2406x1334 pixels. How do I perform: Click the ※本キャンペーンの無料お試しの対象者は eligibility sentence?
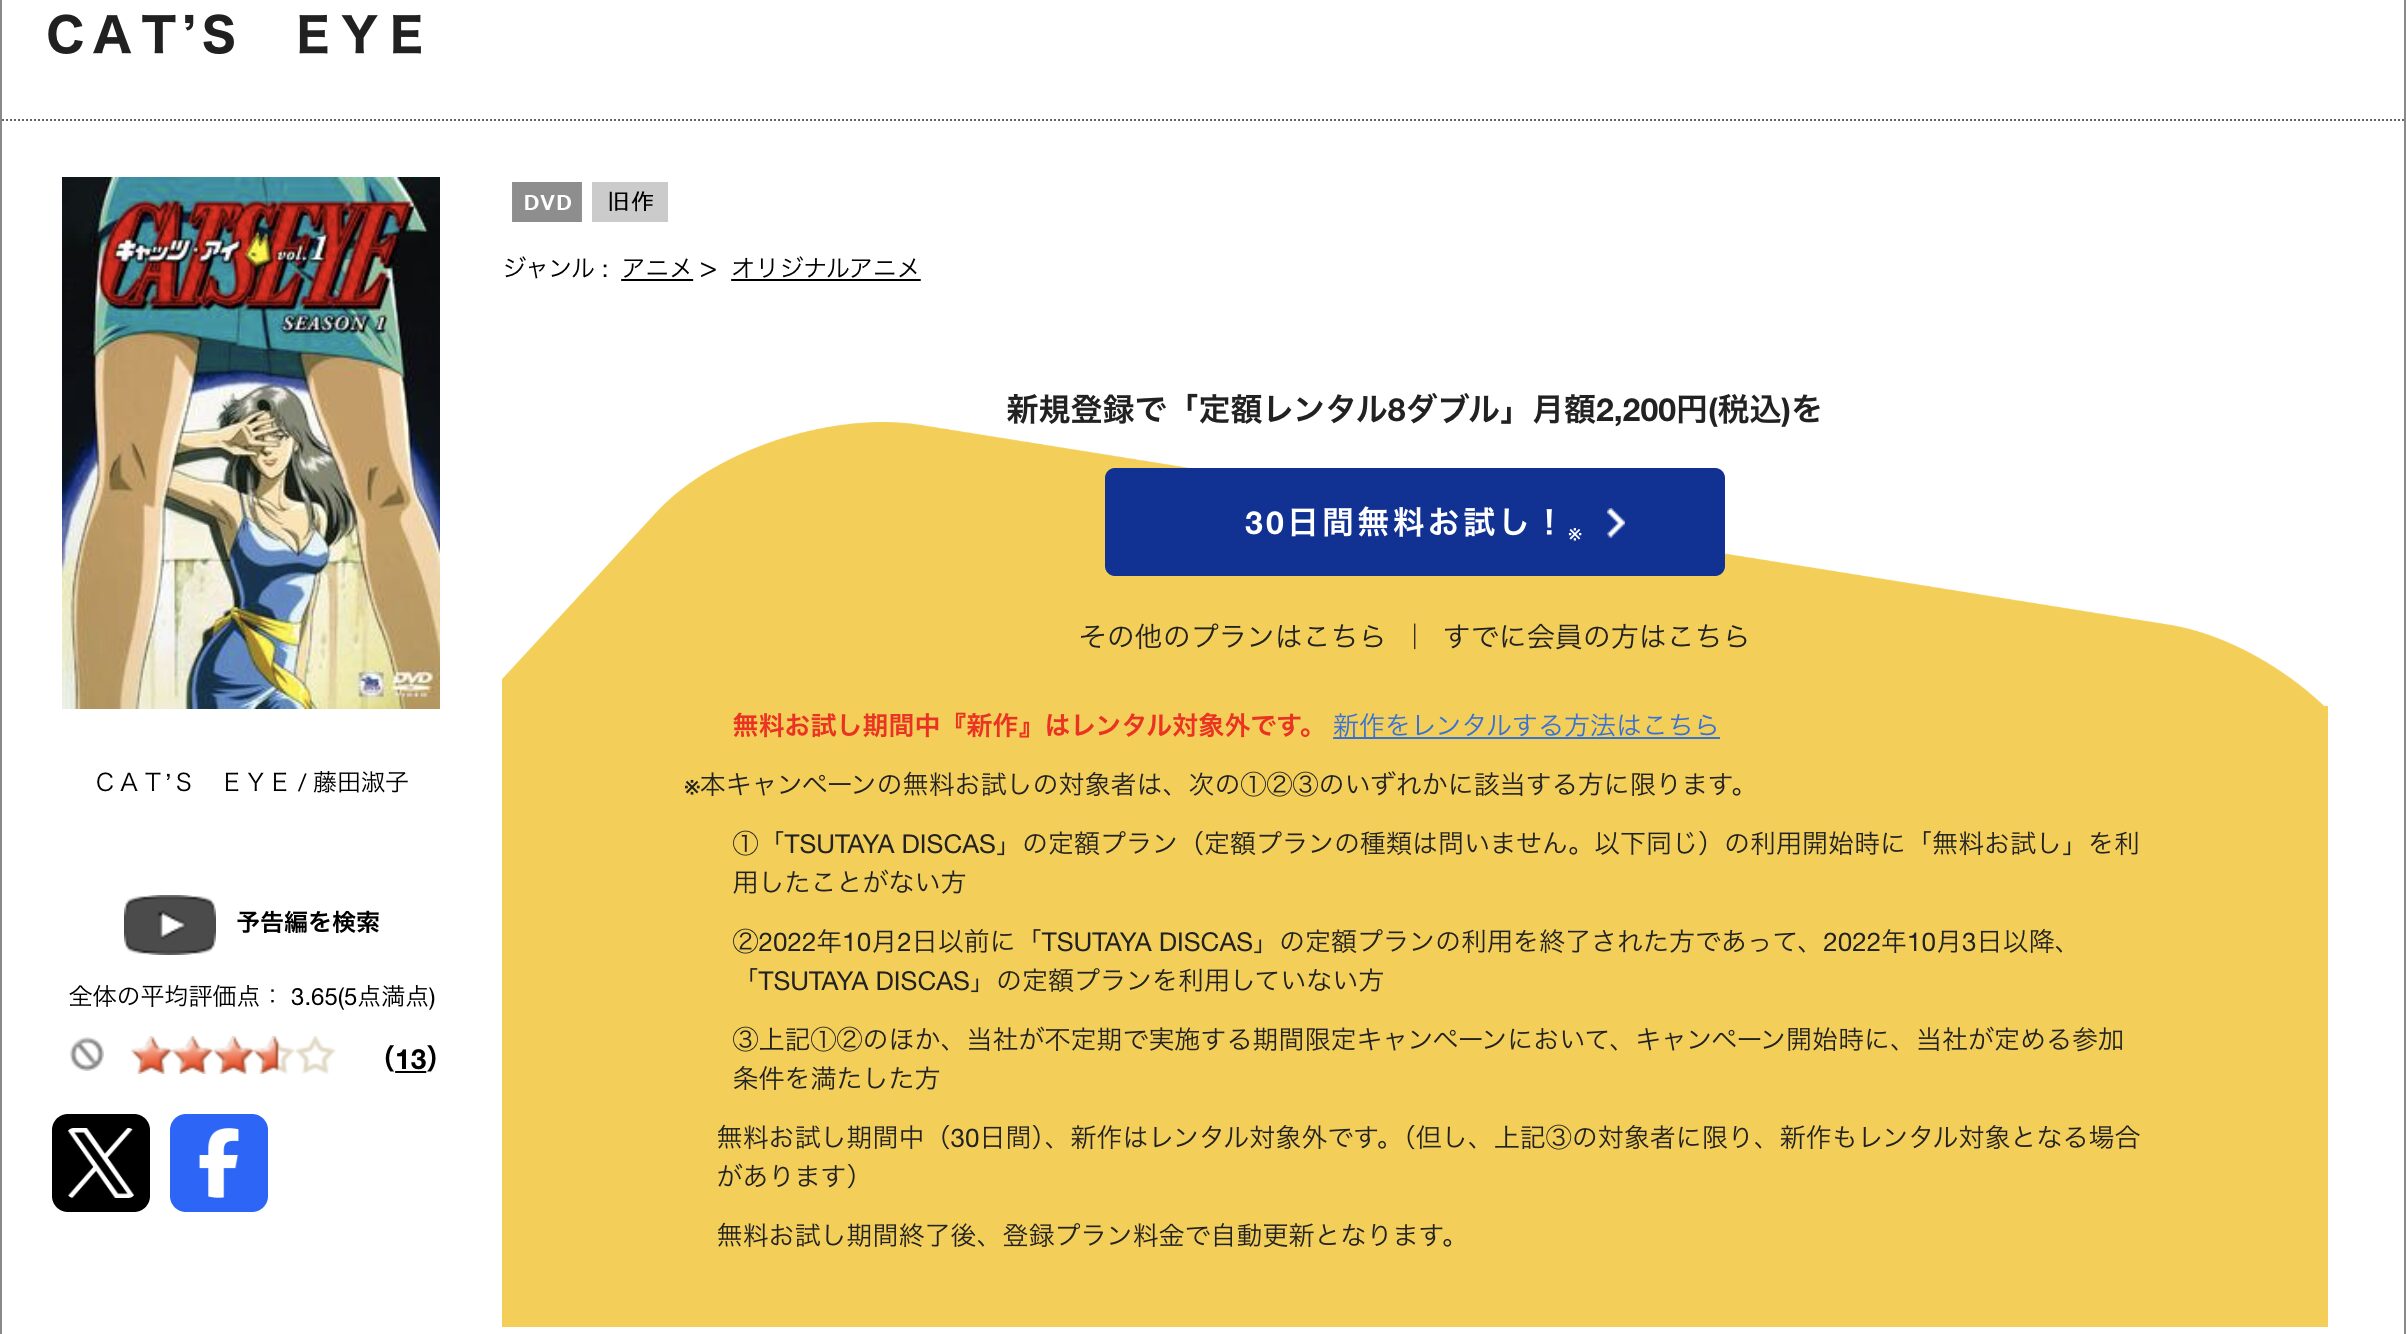click(1215, 784)
